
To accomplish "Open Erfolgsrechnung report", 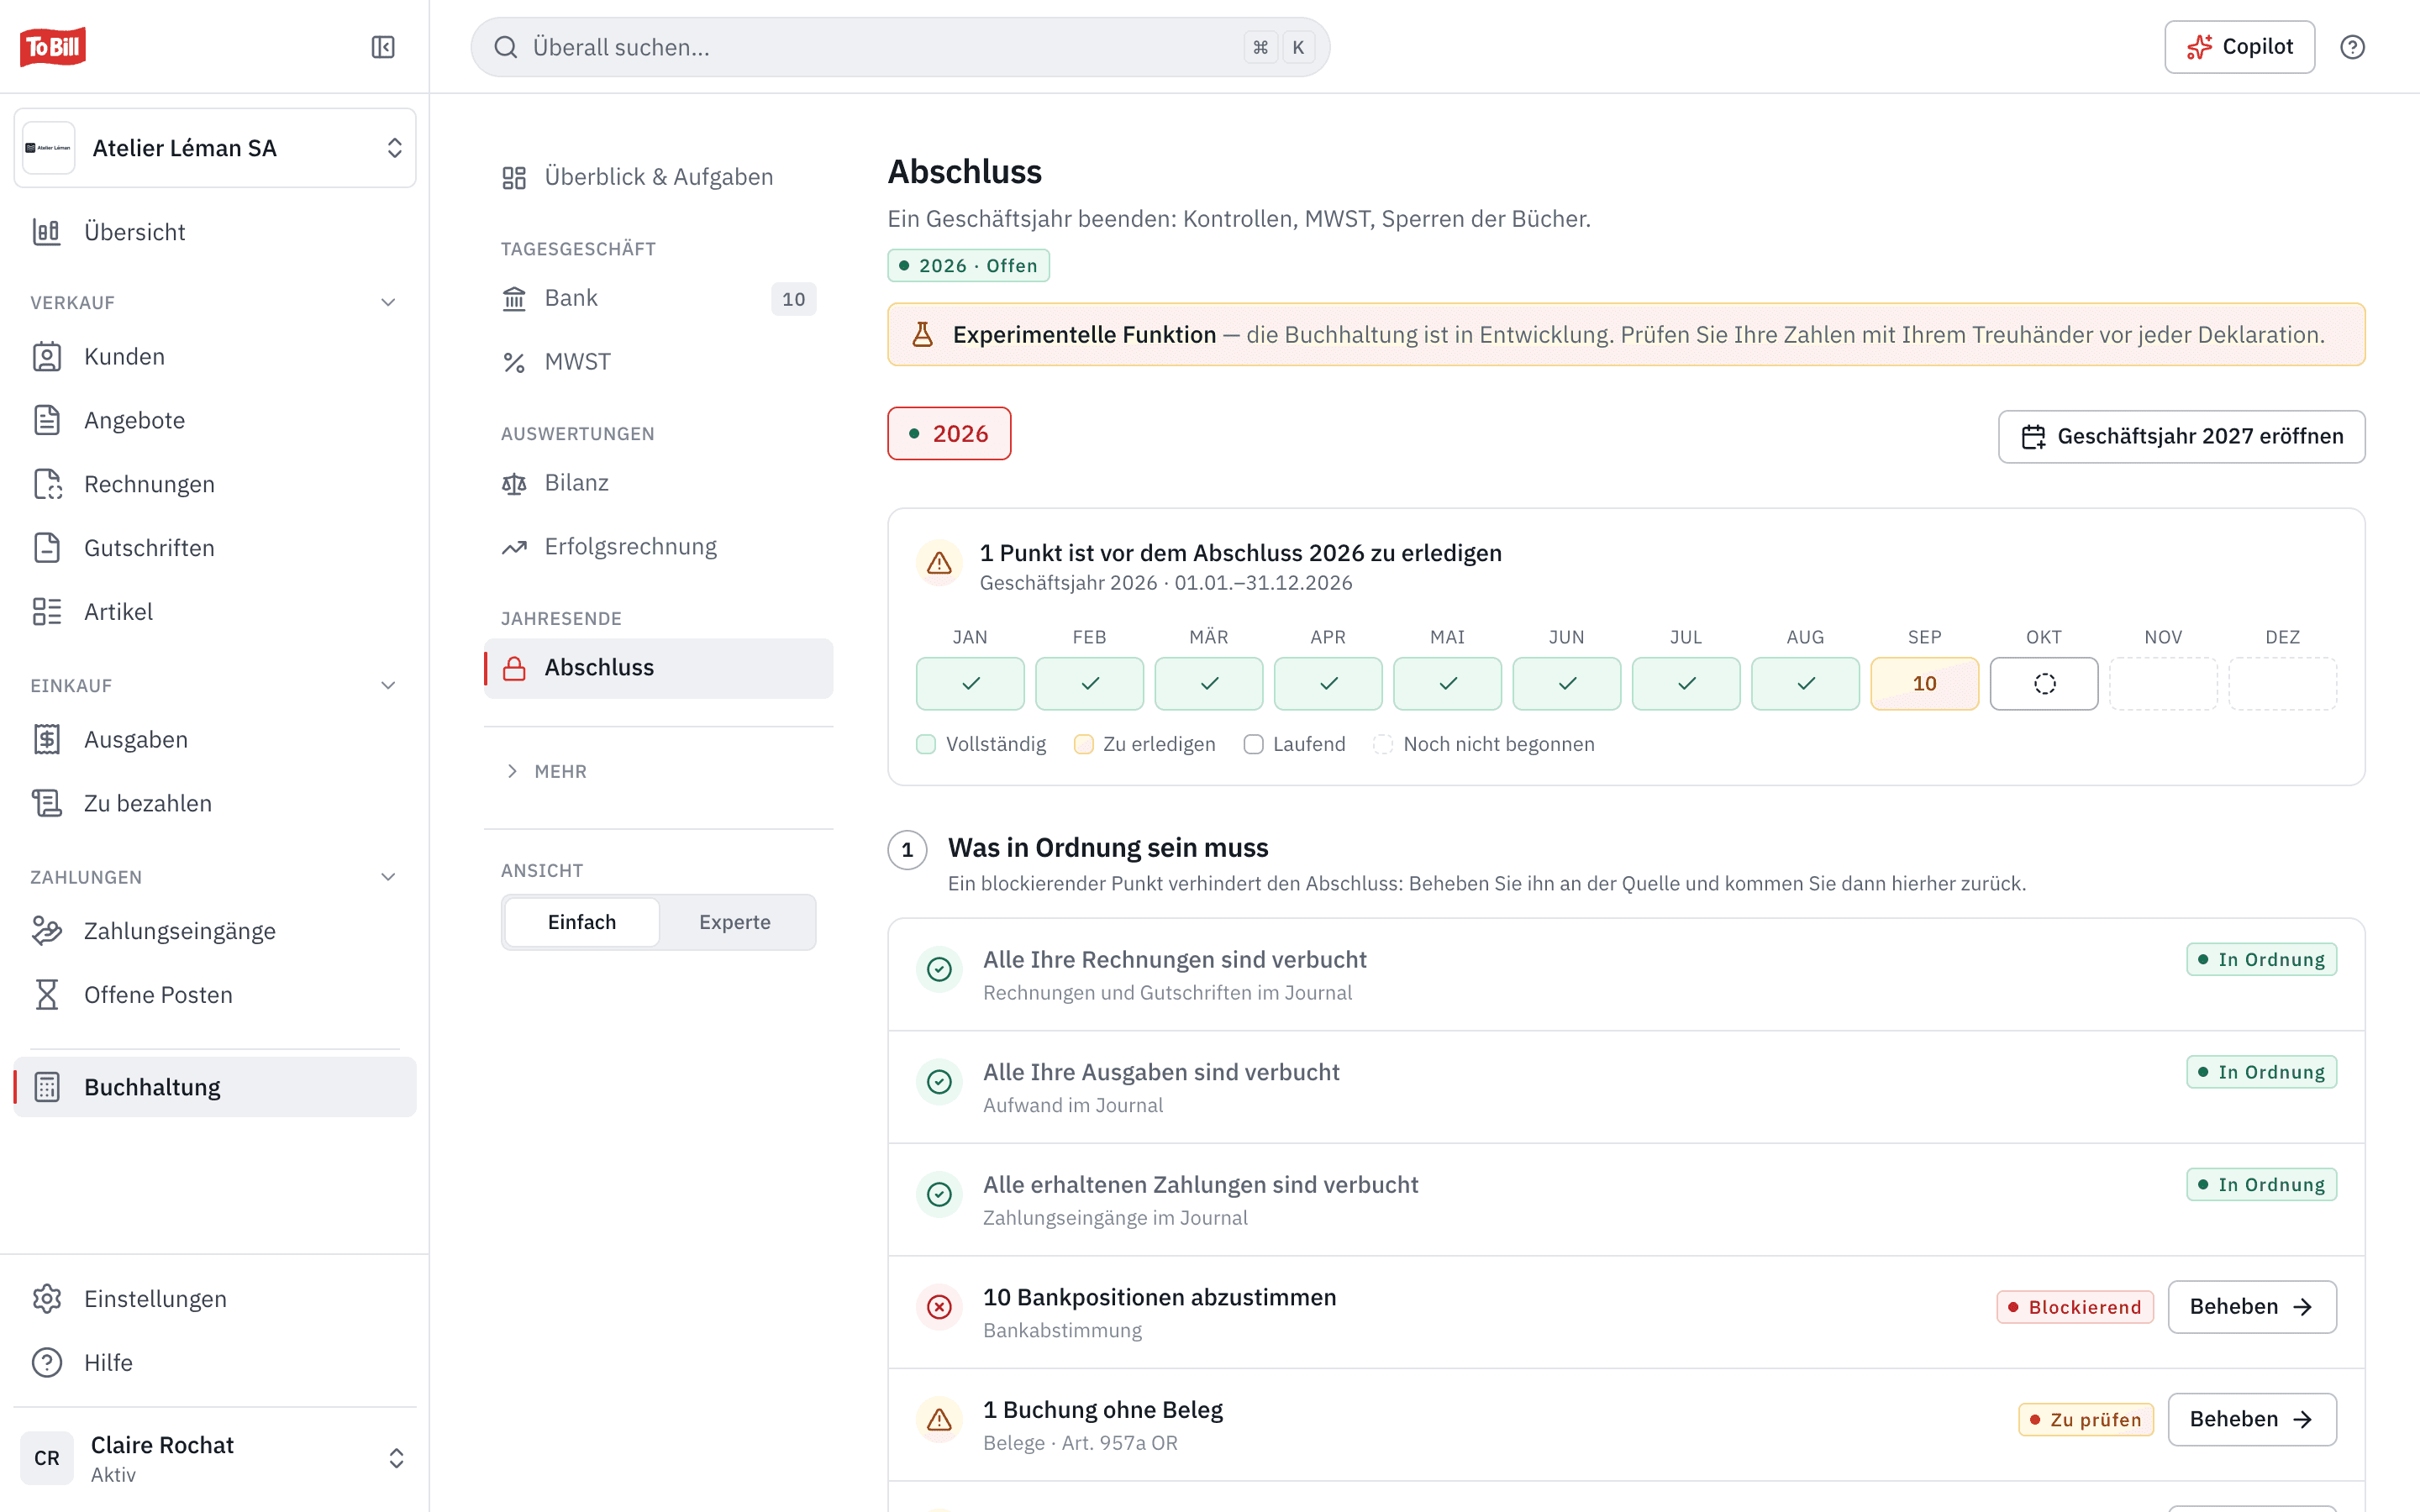I will click(658, 547).
